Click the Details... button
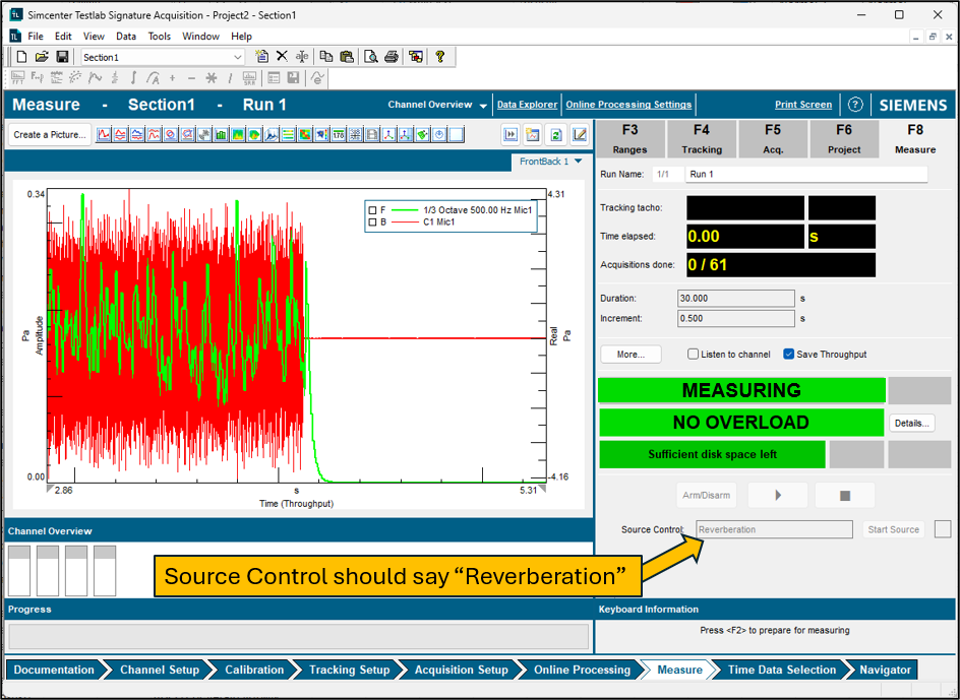The image size is (960, 700). tap(912, 423)
